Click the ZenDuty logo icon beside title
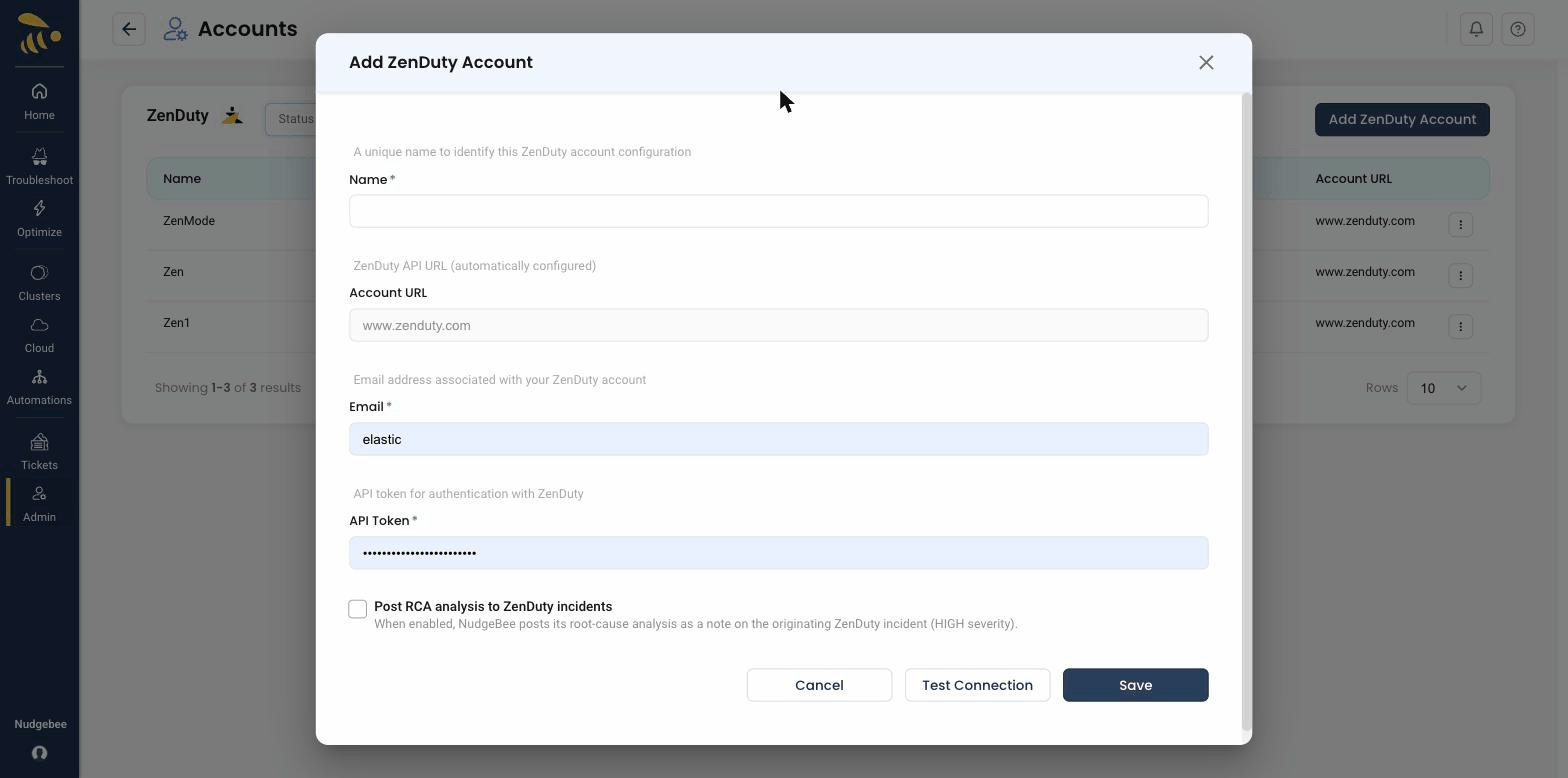The height and width of the screenshot is (778, 1568). 232,116
